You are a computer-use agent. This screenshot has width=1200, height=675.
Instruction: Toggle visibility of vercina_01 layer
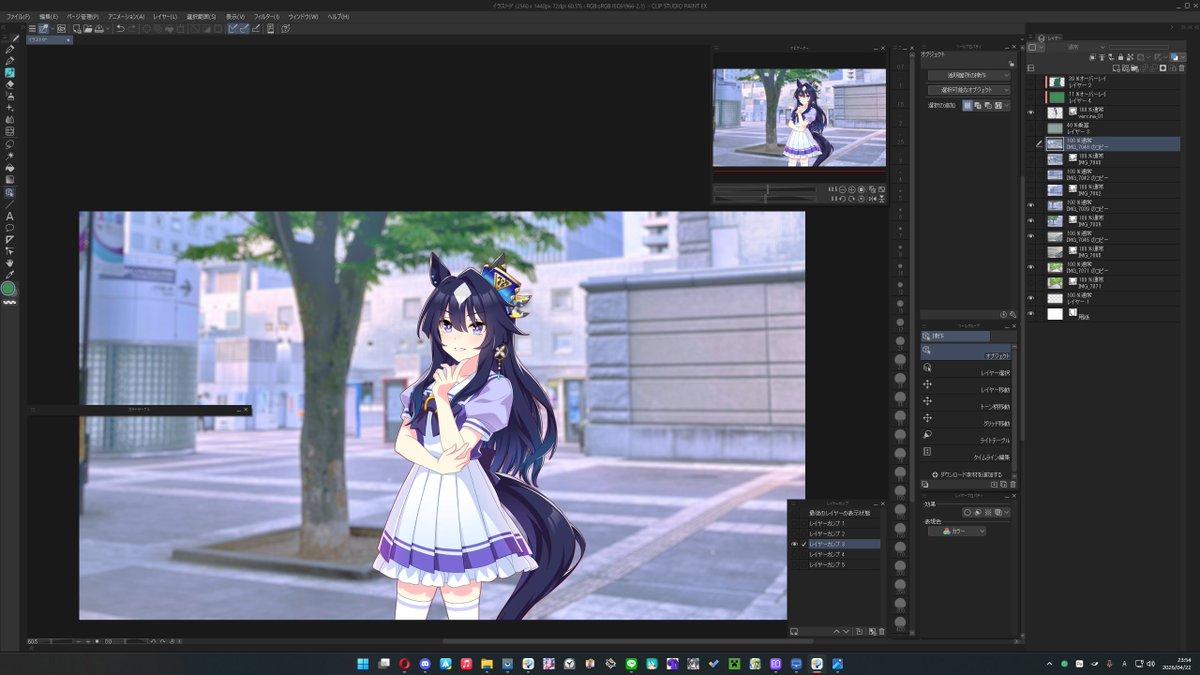click(1031, 112)
